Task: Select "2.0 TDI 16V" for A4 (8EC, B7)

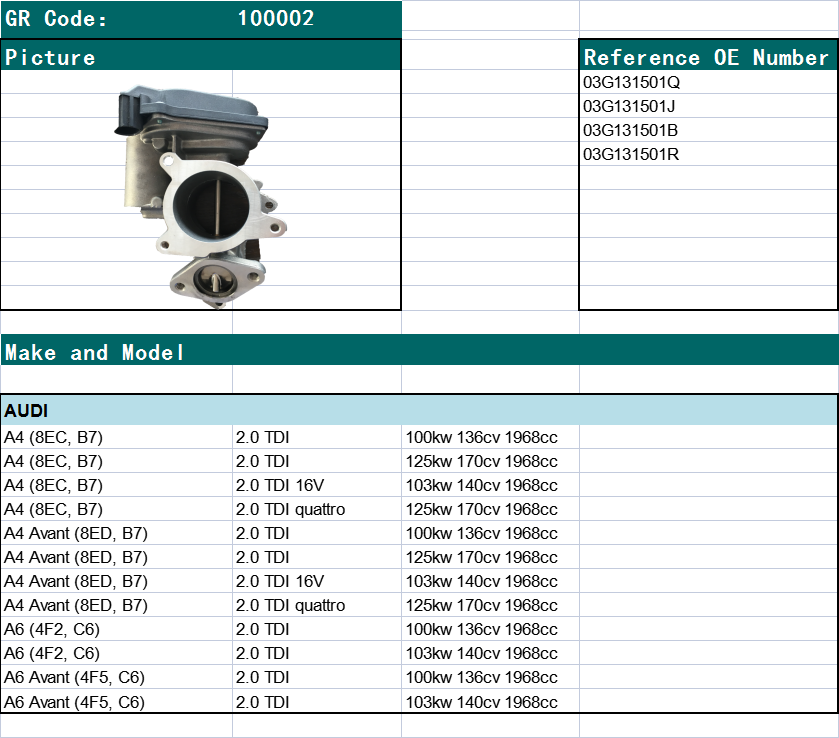Action: (x=280, y=485)
